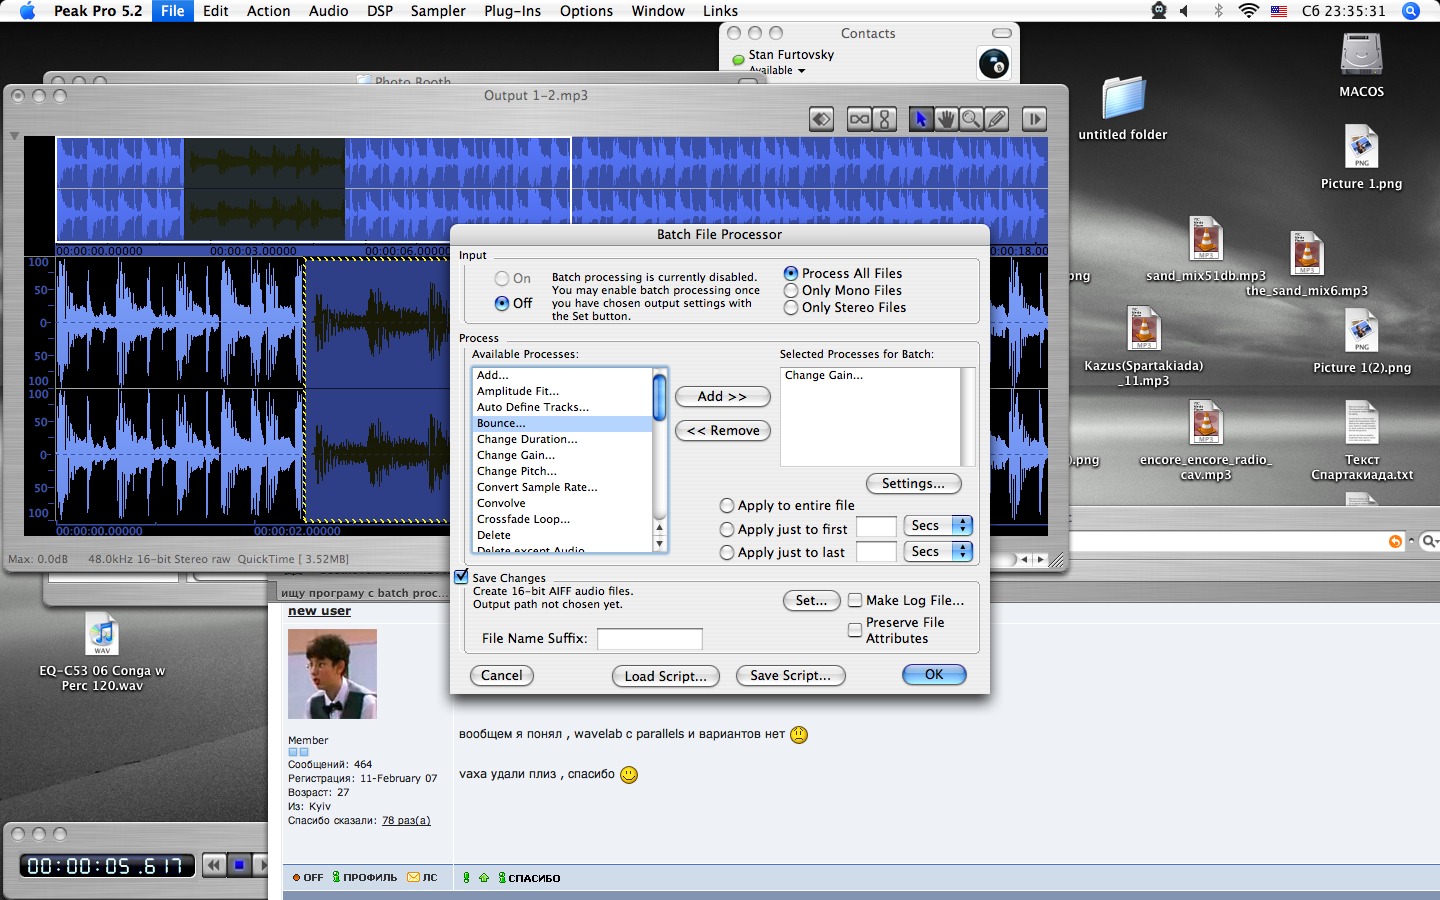
Task: Select Only Stereo Files option
Action: coord(791,308)
